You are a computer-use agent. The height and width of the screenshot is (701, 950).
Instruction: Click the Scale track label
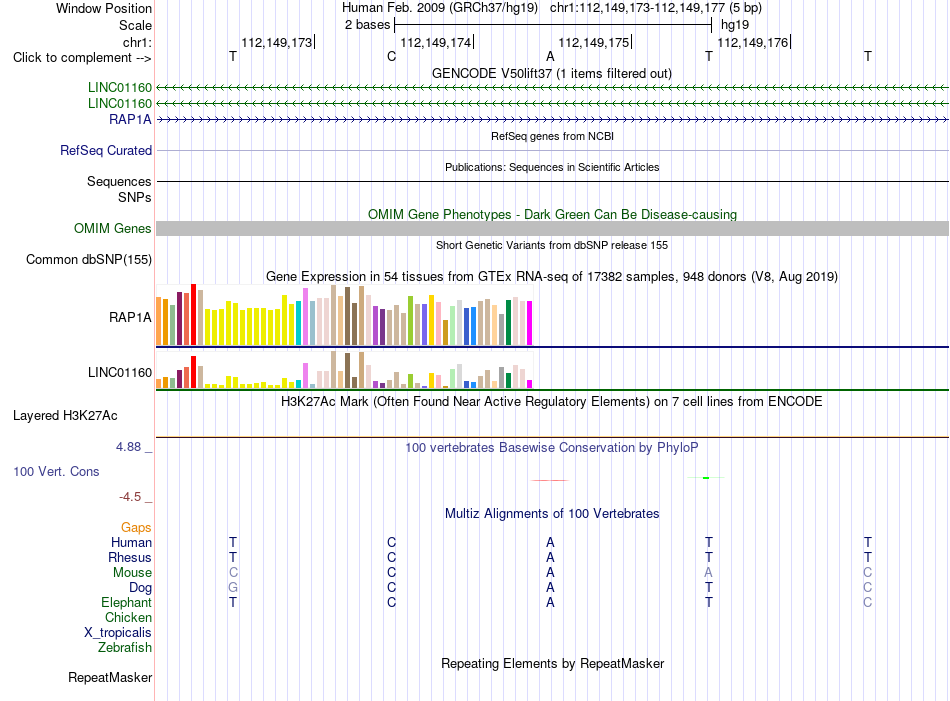[x=135, y=25]
